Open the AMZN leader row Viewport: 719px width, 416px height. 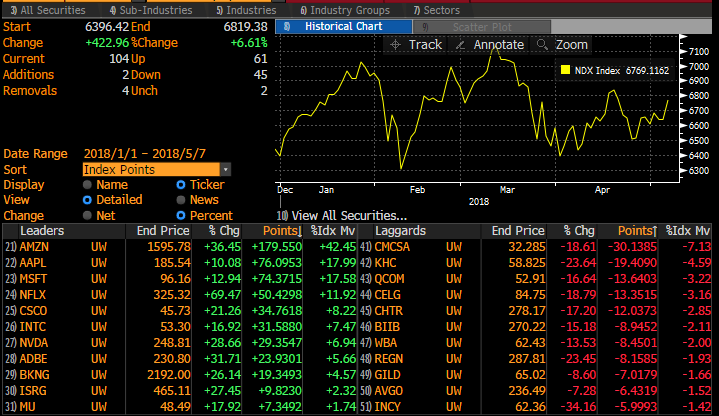click(x=180, y=247)
